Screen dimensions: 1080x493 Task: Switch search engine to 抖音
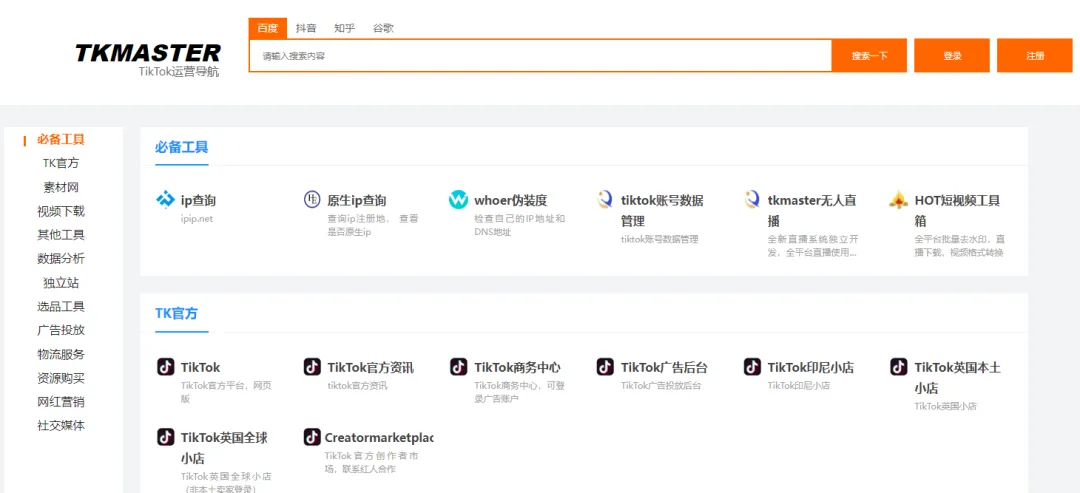tap(306, 28)
